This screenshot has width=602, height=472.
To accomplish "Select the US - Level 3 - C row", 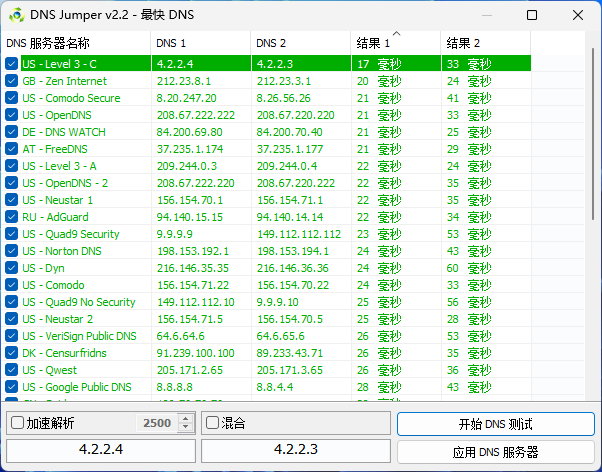I will [x=268, y=64].
